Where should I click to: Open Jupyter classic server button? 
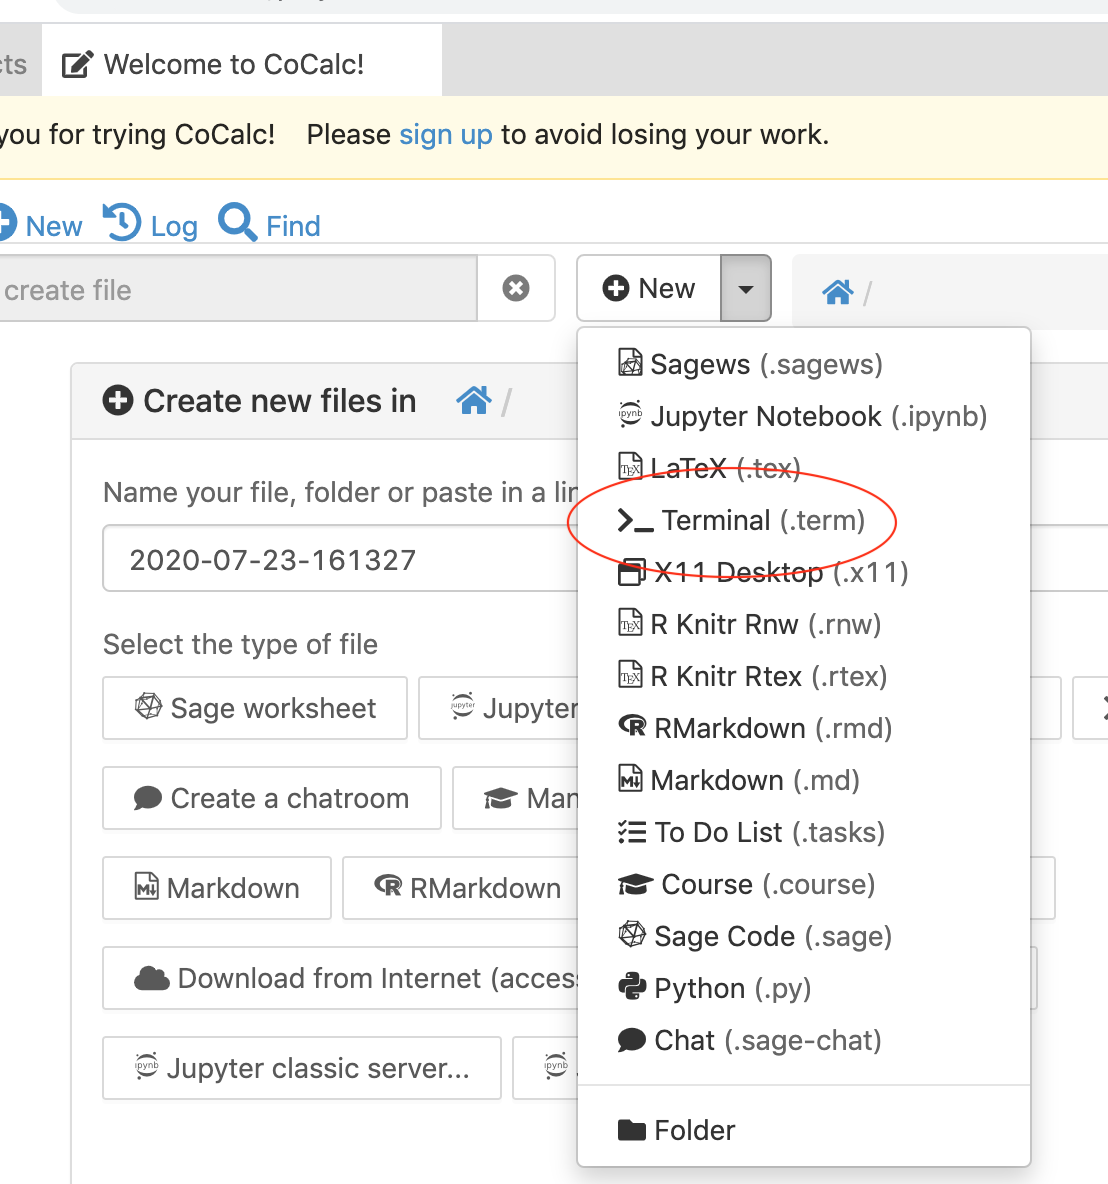click(x=302, y=1068)
